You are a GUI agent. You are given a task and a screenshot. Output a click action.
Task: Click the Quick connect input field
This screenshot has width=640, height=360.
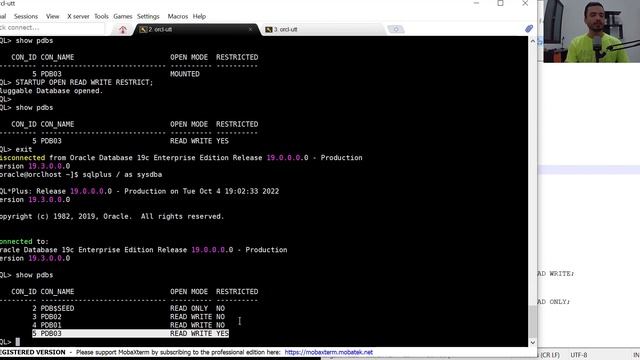pos(51,28)
